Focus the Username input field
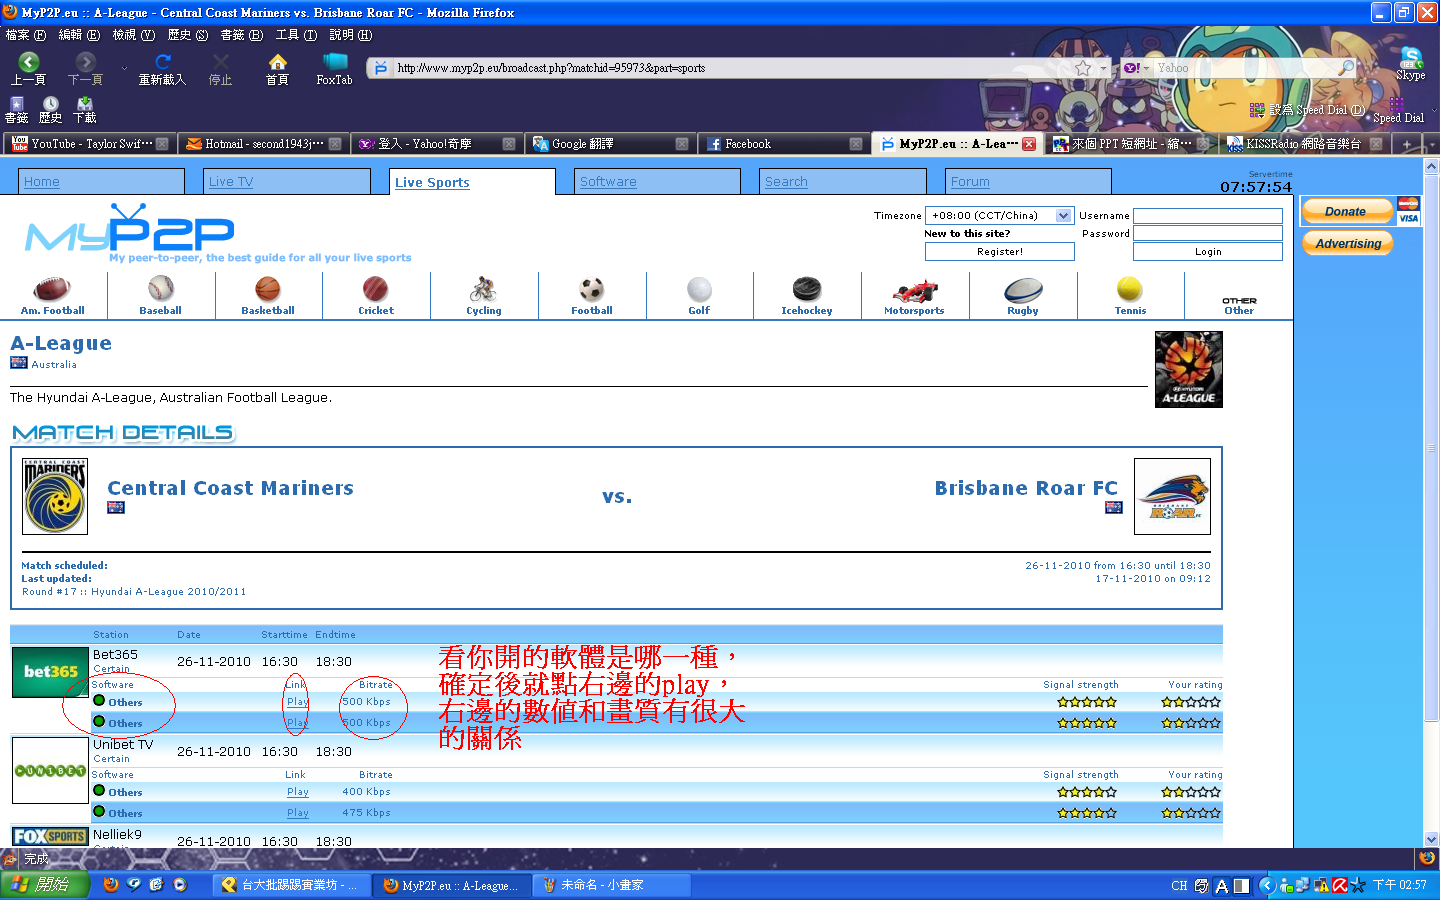Screen dimensions: 1440x900 [x=1208, y=216]
